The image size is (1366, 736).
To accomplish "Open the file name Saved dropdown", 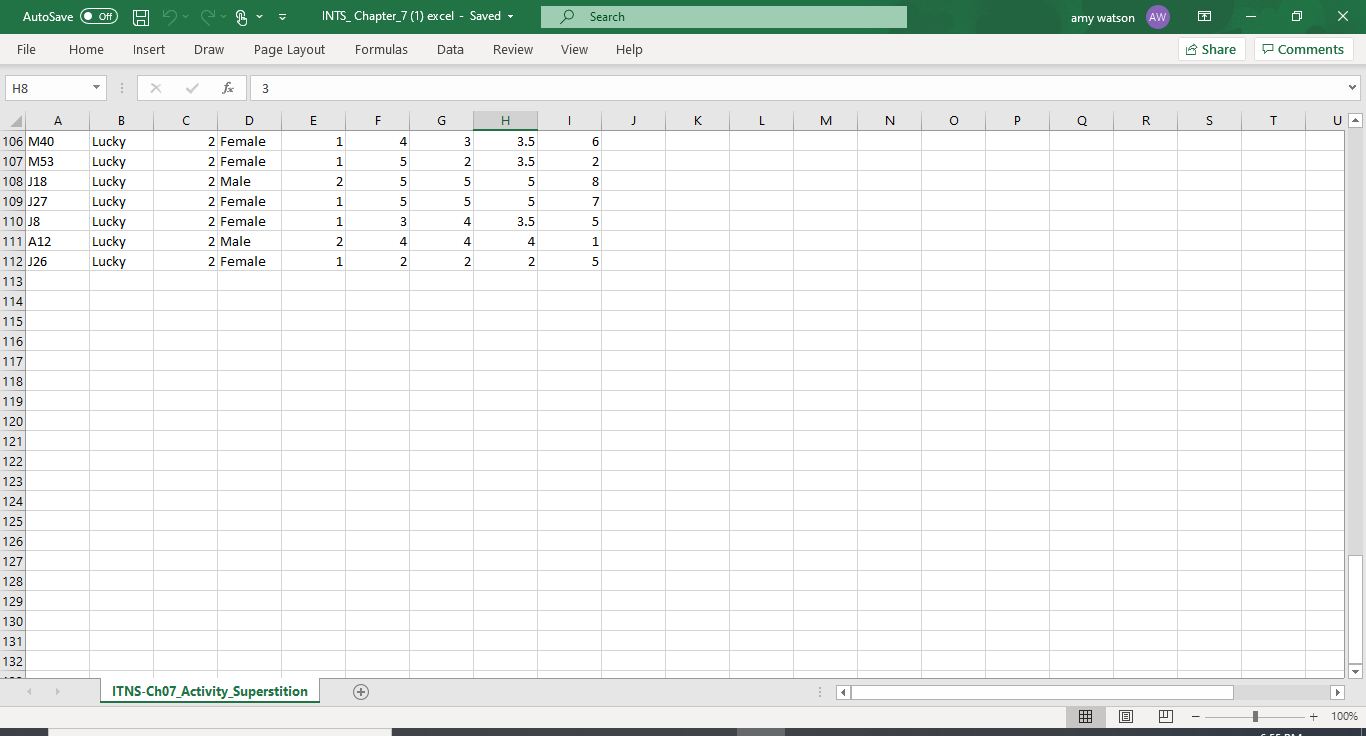I will pyautogui.click(x=511, y=17).
